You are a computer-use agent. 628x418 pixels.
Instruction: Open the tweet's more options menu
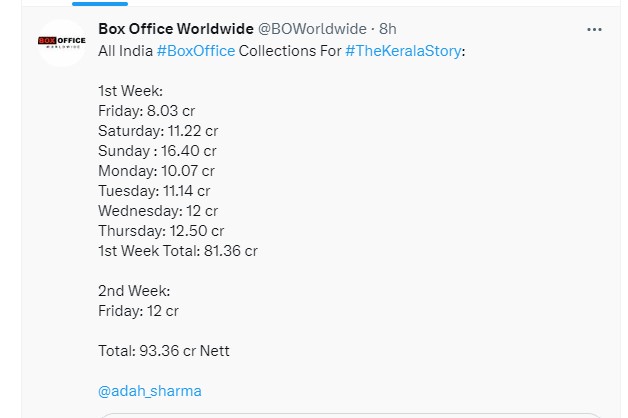pos(595,29)
